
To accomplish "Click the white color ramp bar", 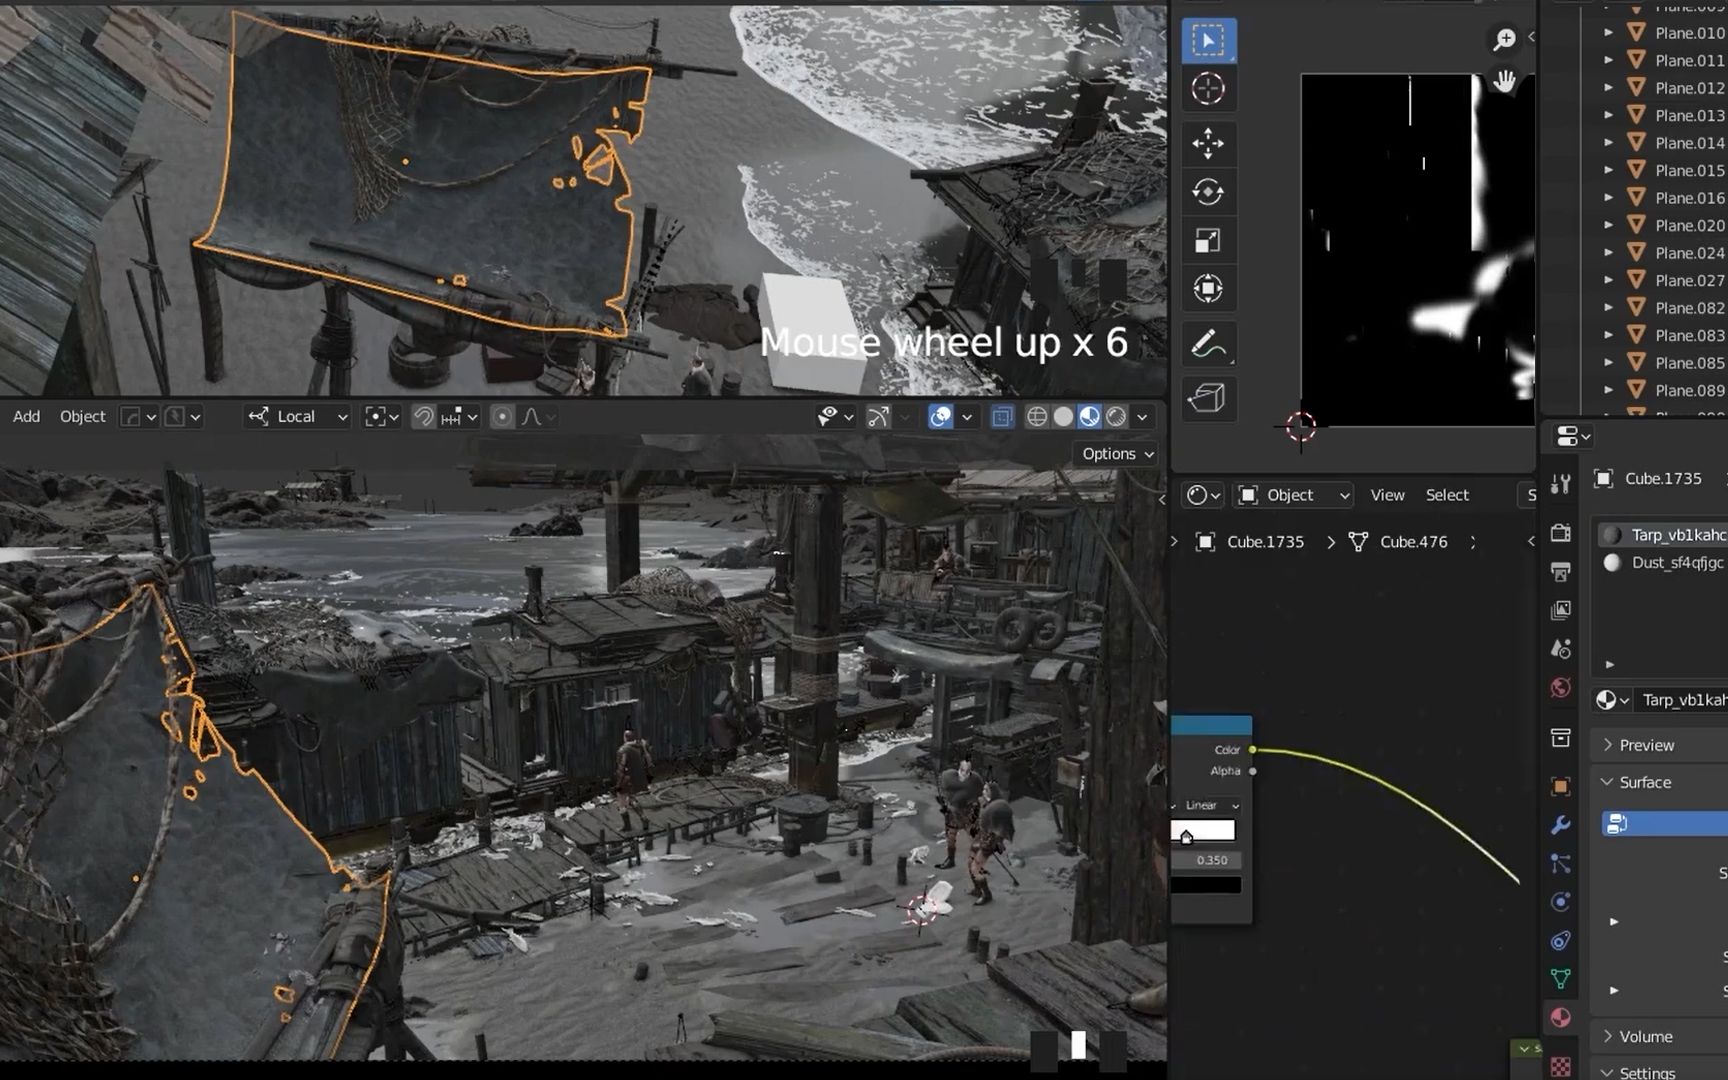I will 1203,830.
